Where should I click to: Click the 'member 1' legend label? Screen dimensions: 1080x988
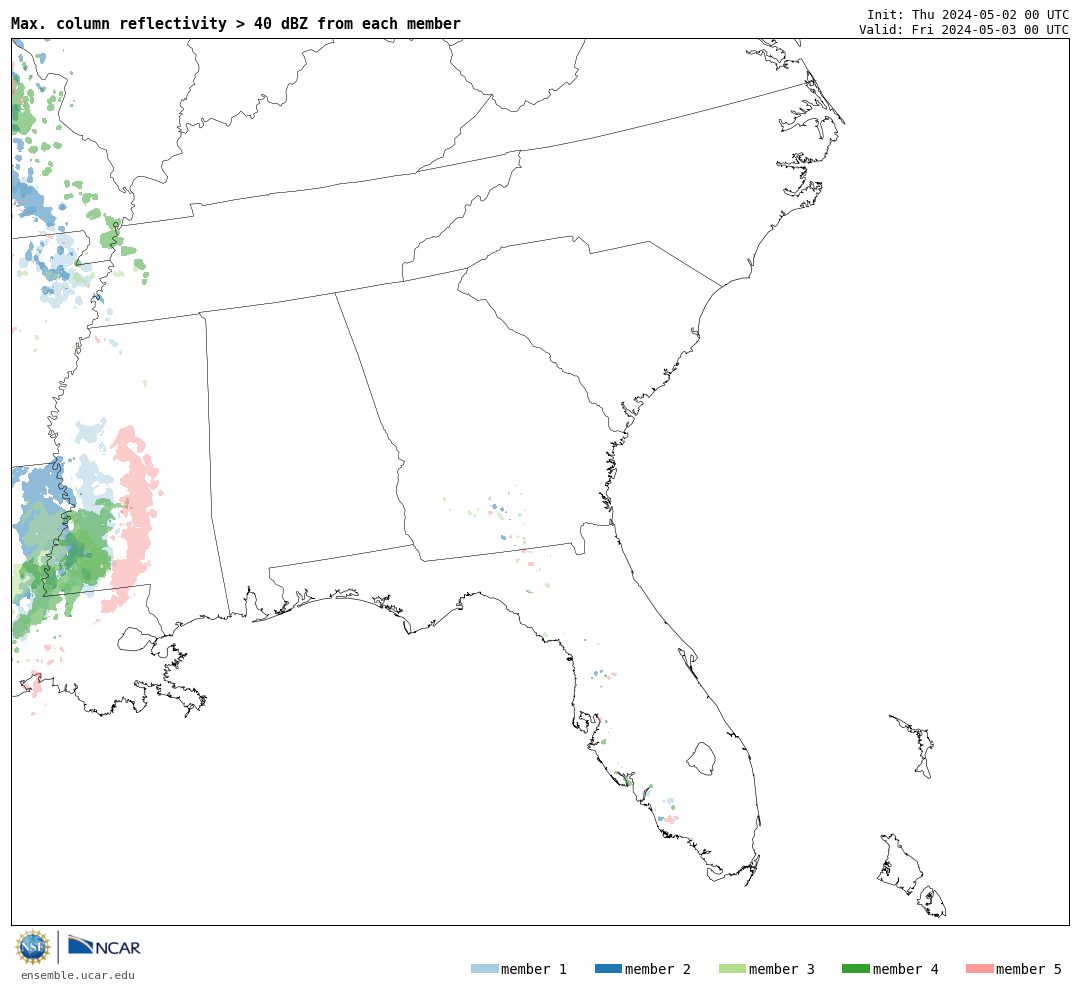534,969
